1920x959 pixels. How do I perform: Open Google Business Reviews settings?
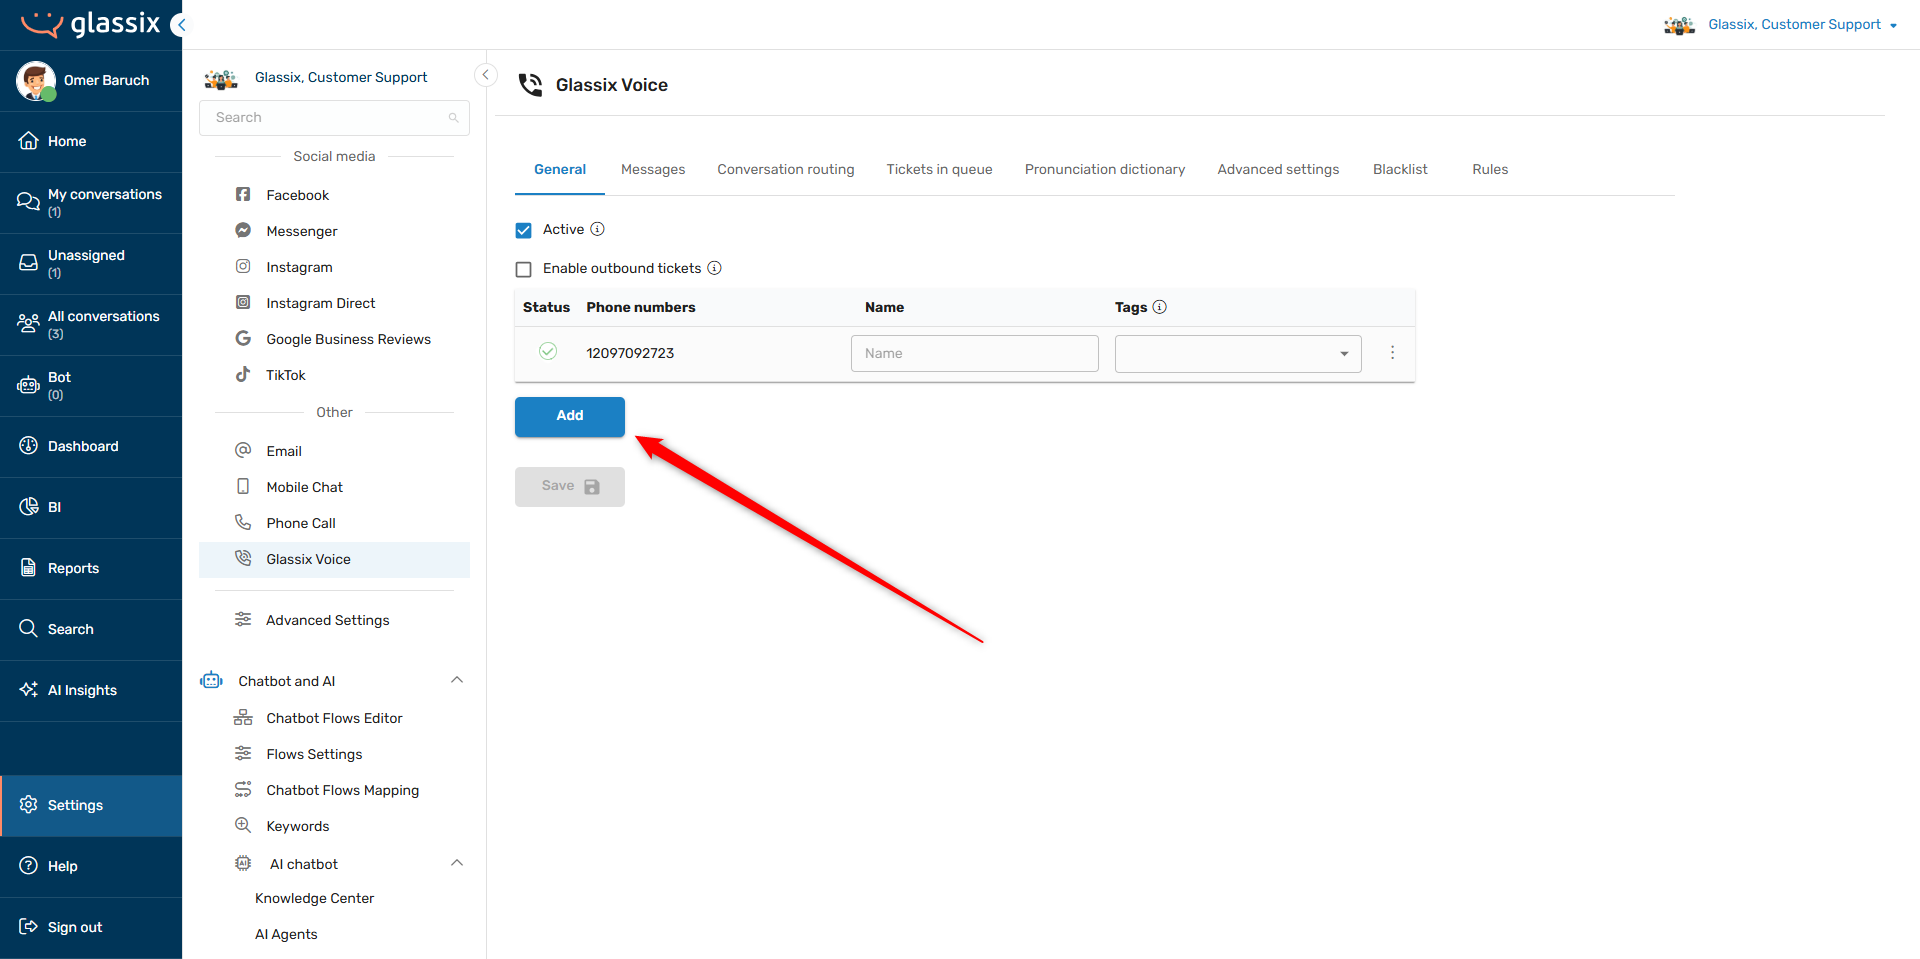[334, 339]
